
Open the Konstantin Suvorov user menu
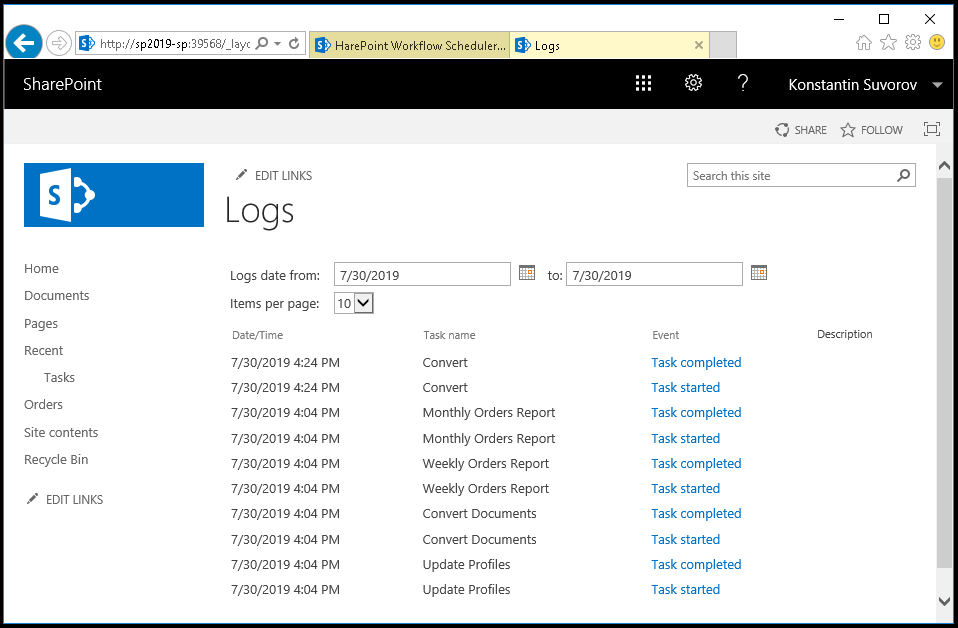pyautogui.click(x=865, y=84)
